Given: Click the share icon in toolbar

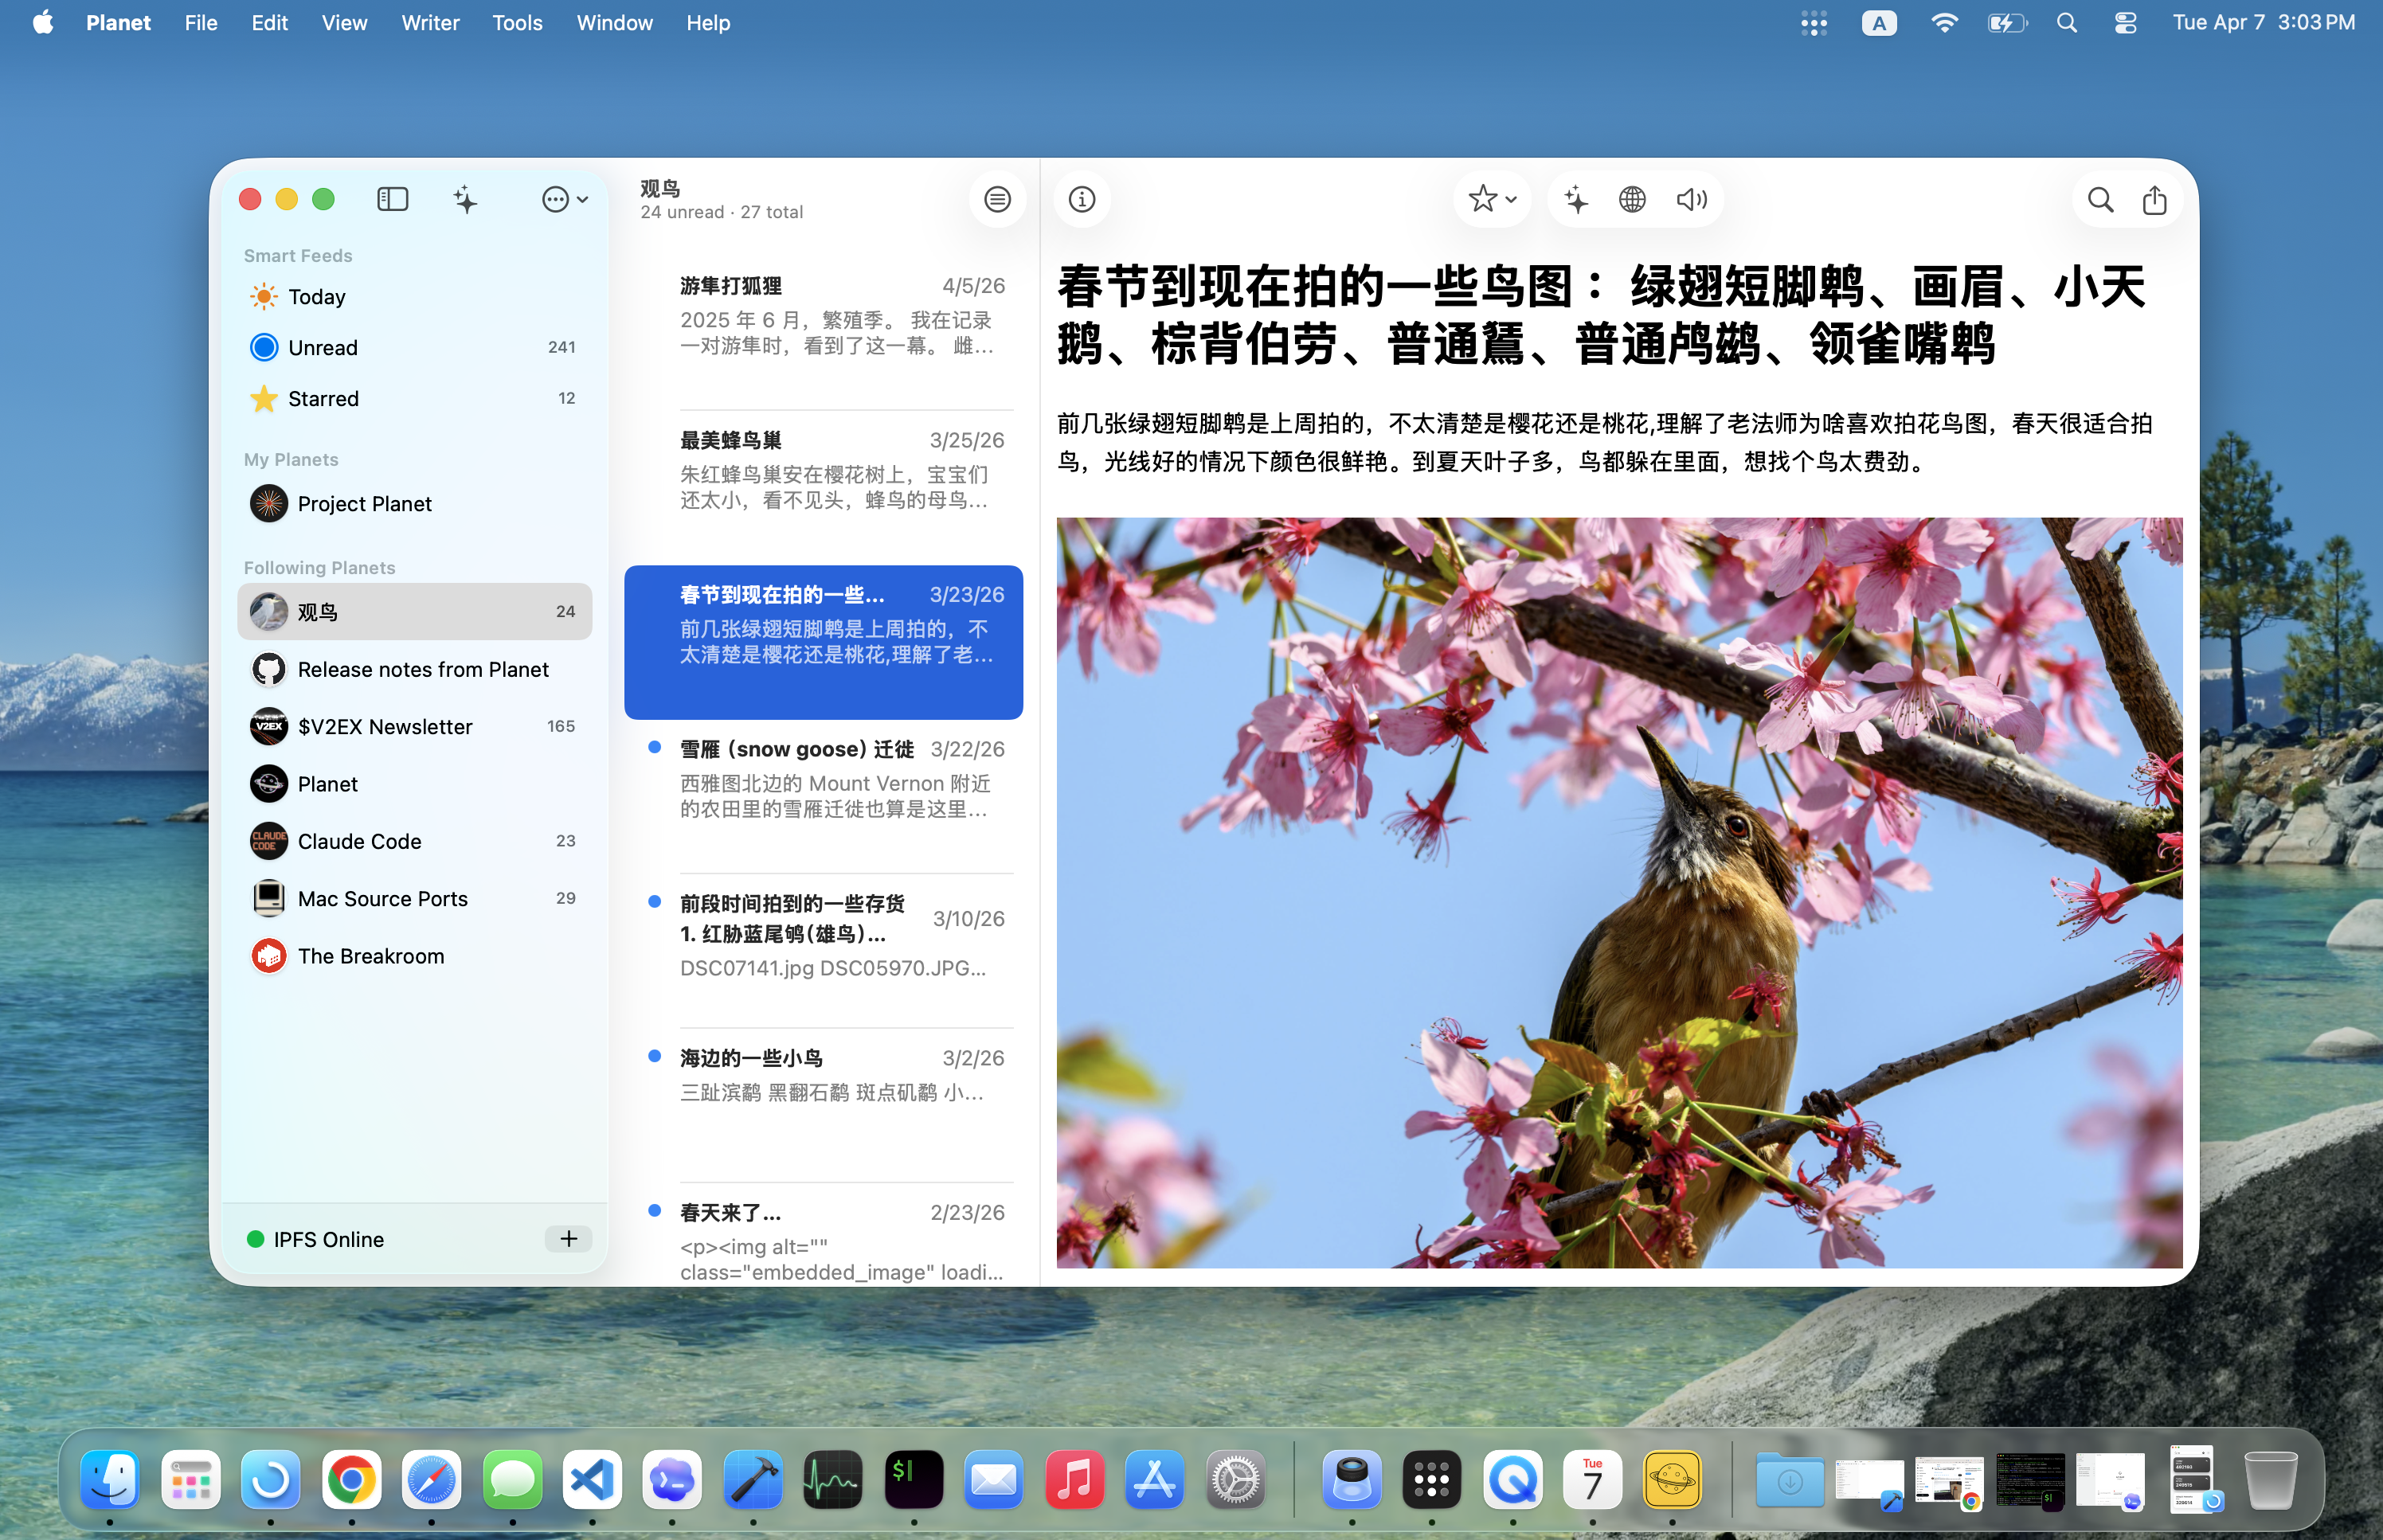Looking at the screenshot, I should [x=2154, y=200].
